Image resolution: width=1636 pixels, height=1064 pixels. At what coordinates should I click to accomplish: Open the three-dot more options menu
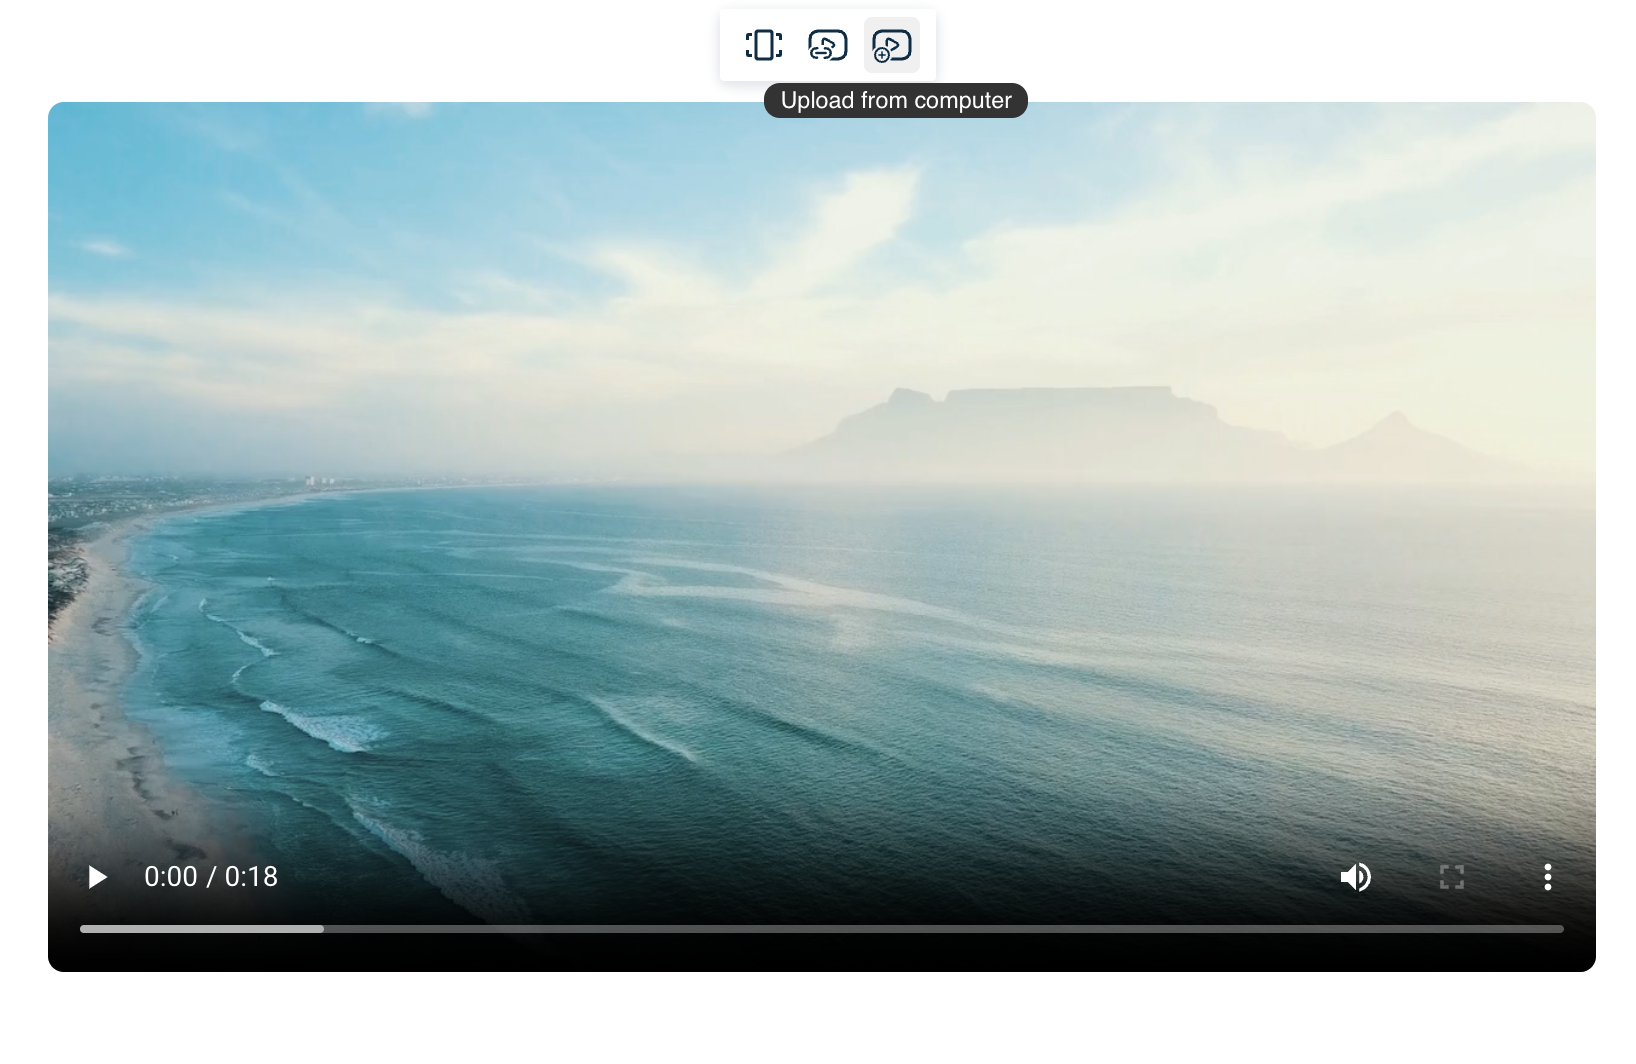[1547, 877]
